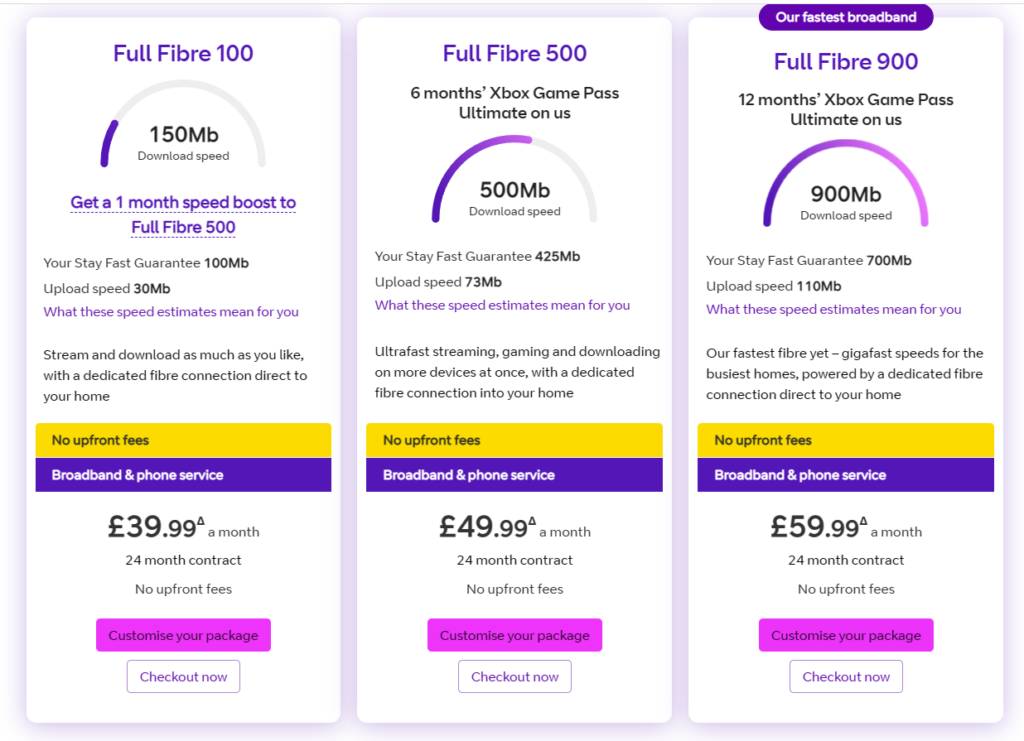This screenshot has width=1024, height=741.
Task: Click Checkout now under Full Fibre 900
Action: pos(845,676)
